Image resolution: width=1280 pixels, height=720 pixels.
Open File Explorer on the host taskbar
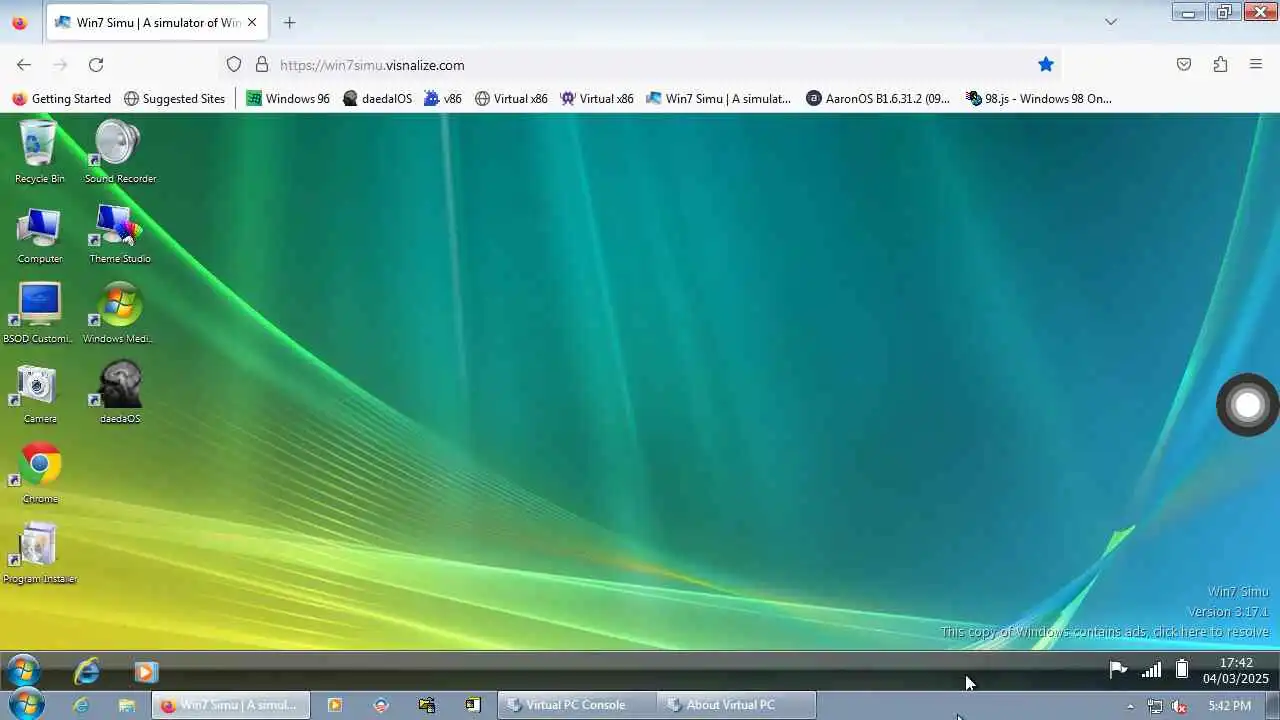tap(127, 705)
